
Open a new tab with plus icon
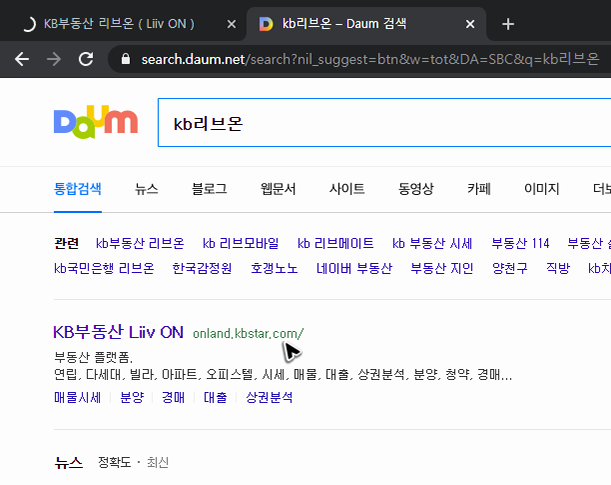(508, 24)
